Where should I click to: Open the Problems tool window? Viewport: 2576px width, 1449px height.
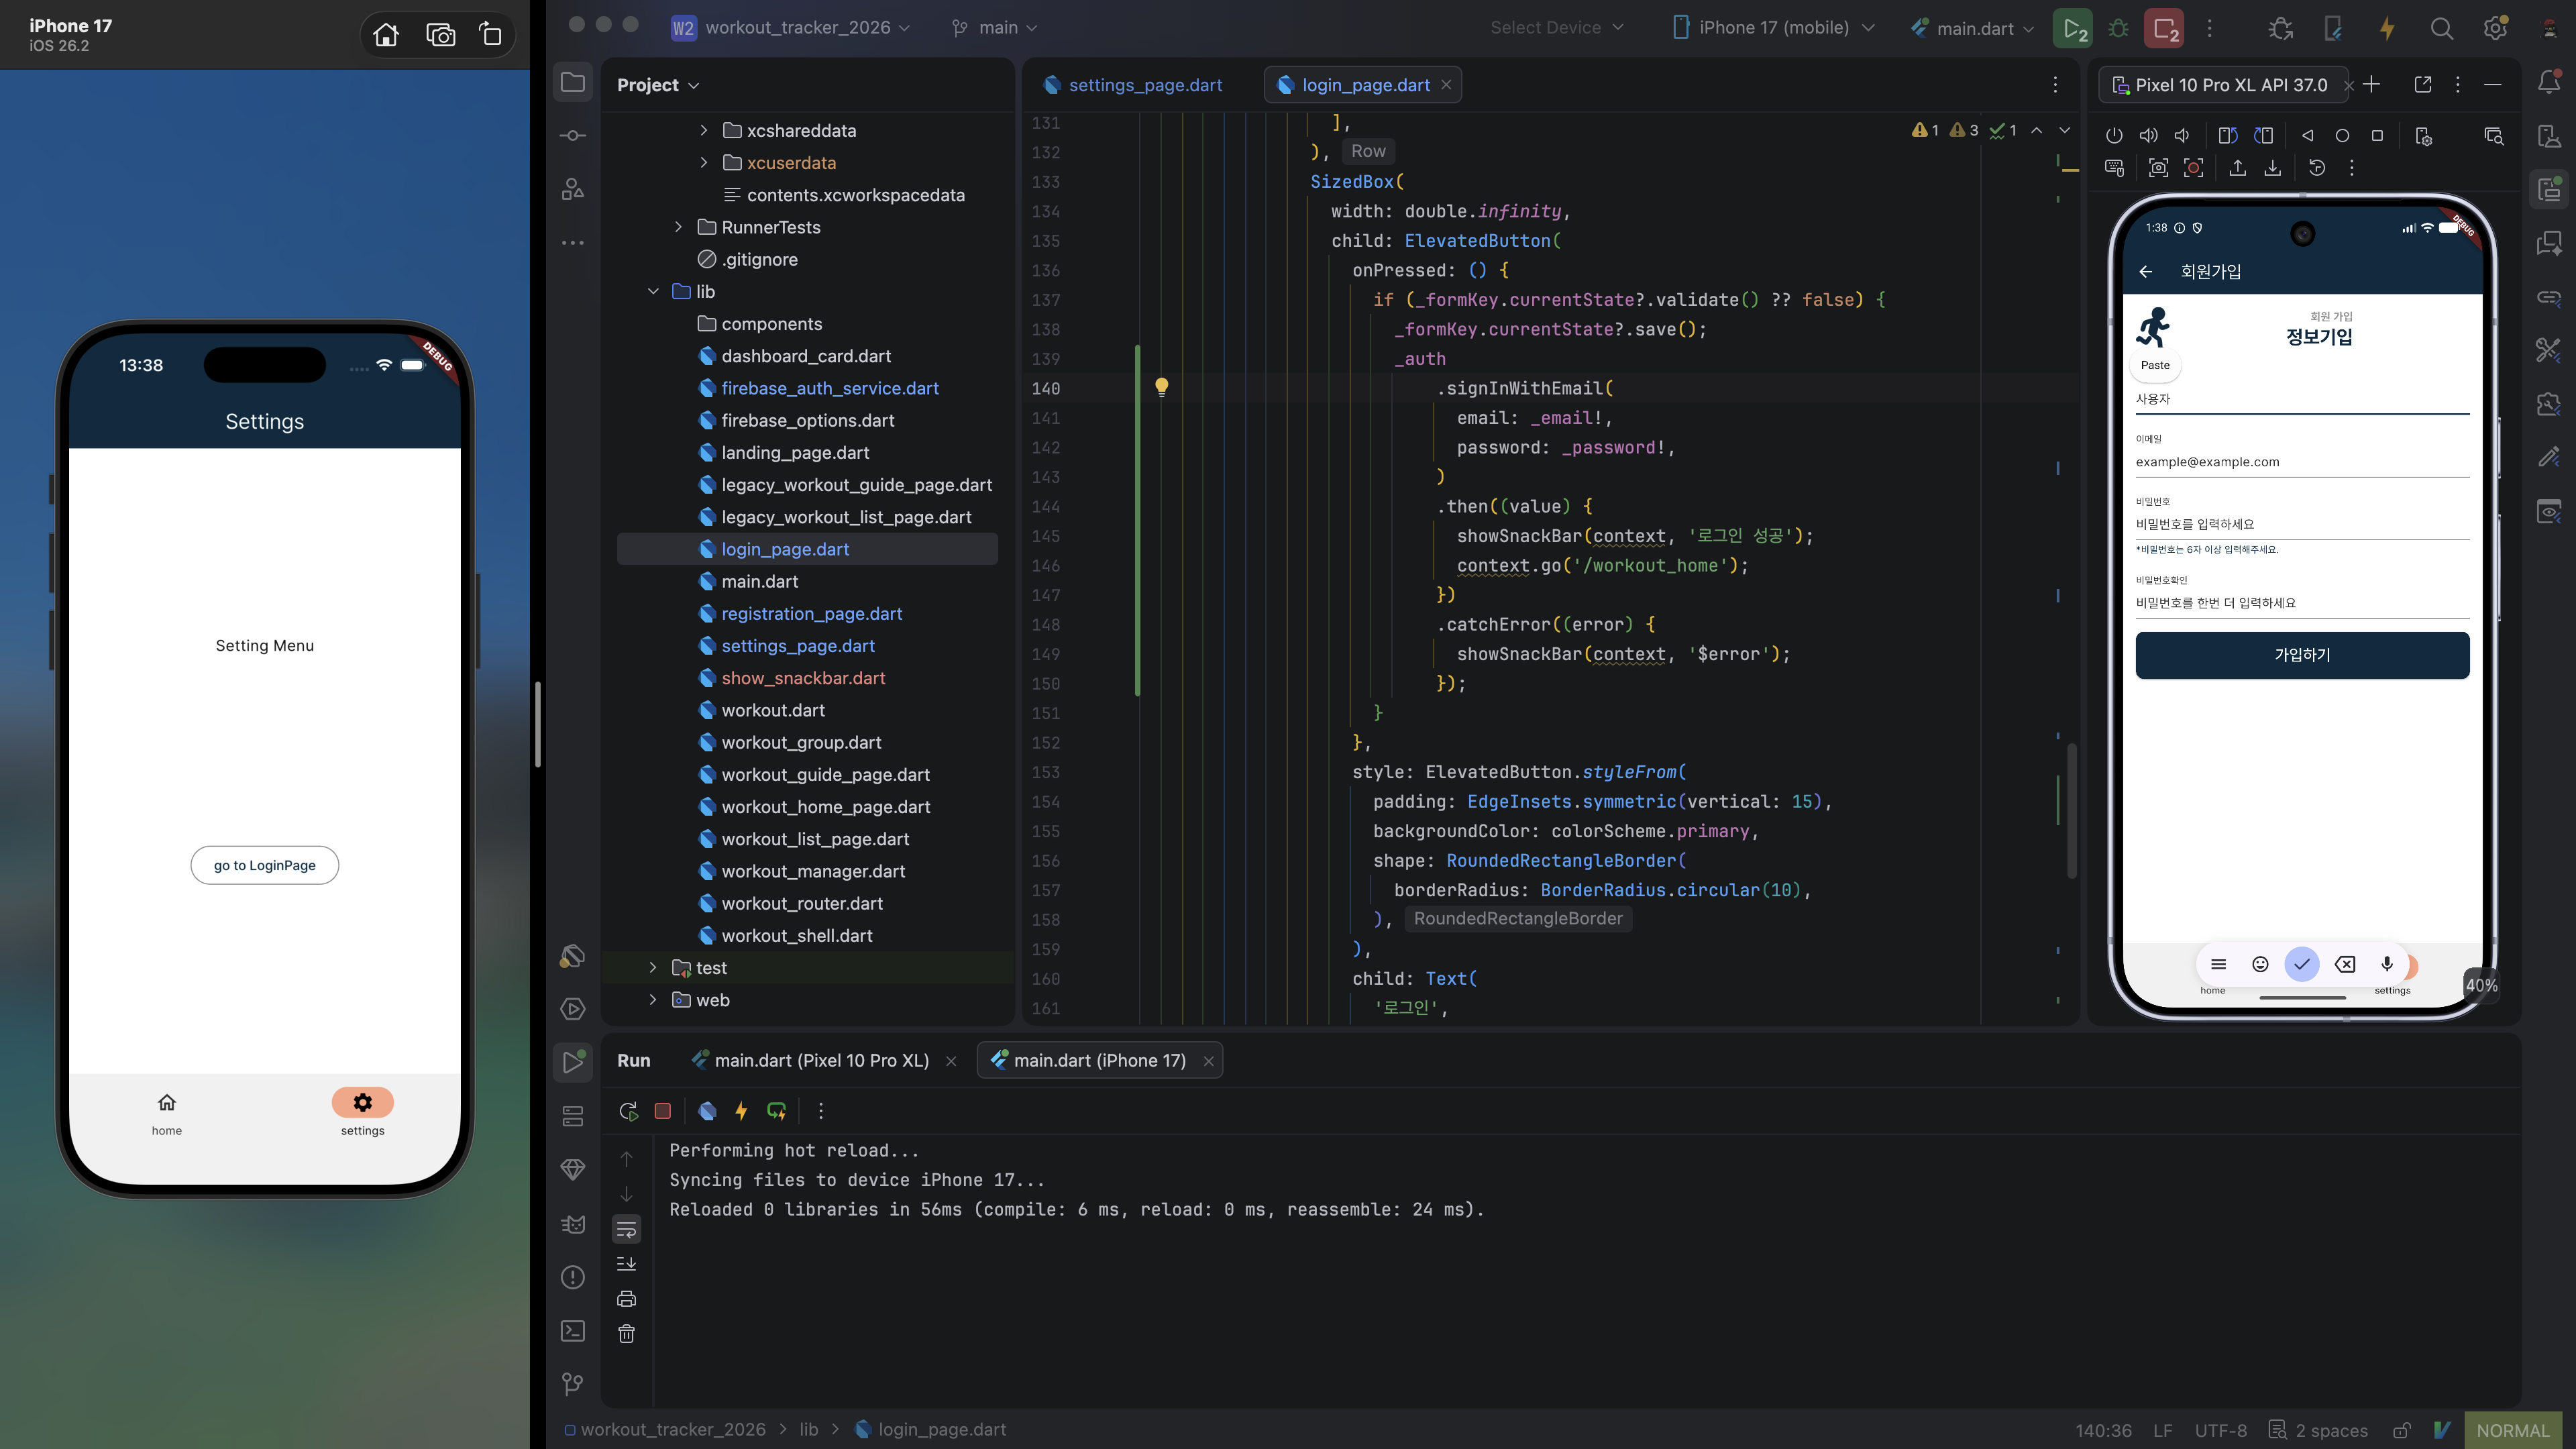[573, 1277]
